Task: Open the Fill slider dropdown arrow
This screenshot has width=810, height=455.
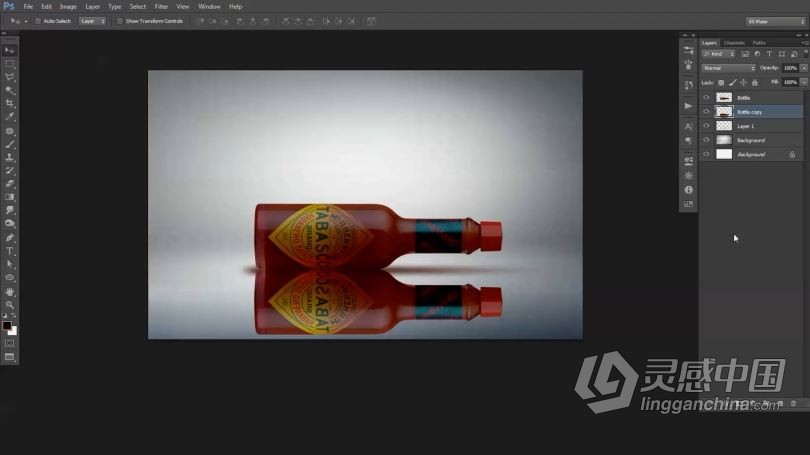Action: click(x=804, y=82)
